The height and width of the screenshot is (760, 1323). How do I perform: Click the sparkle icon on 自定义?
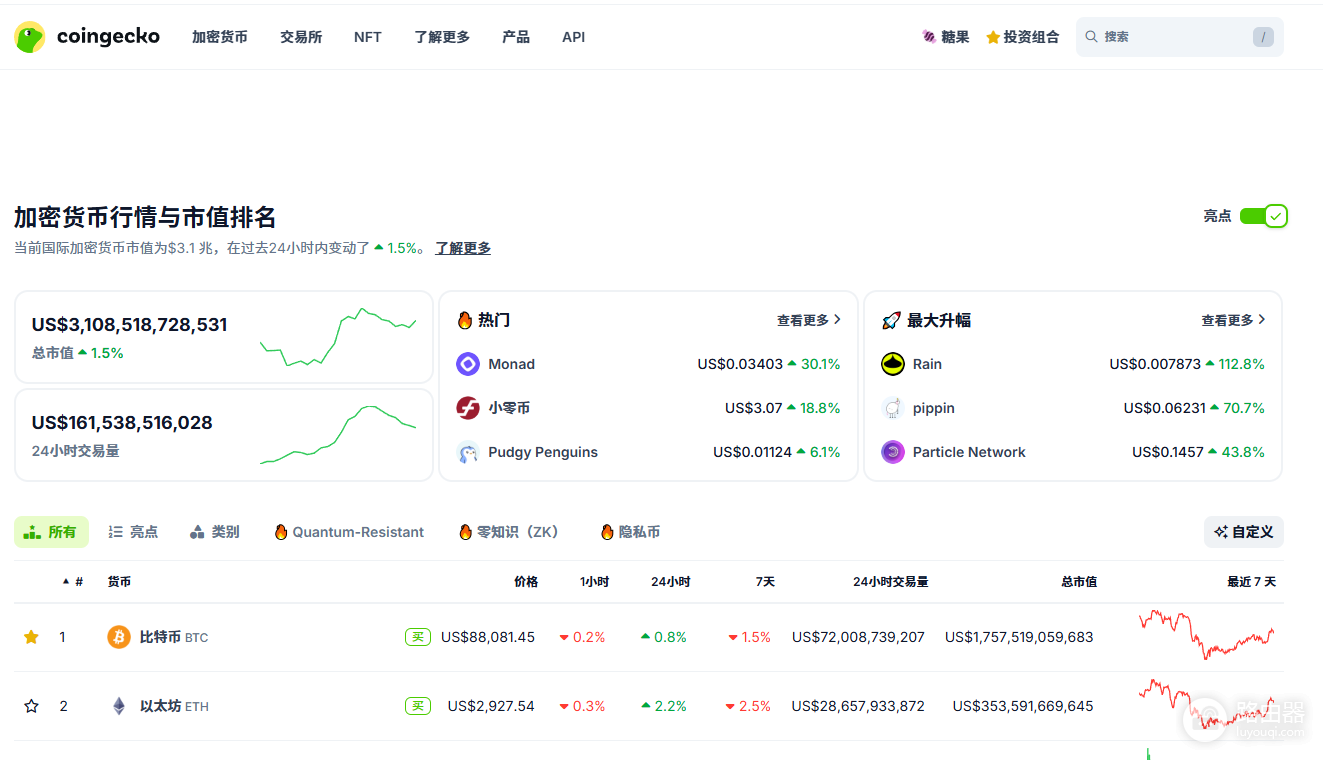click(1221, 532)
